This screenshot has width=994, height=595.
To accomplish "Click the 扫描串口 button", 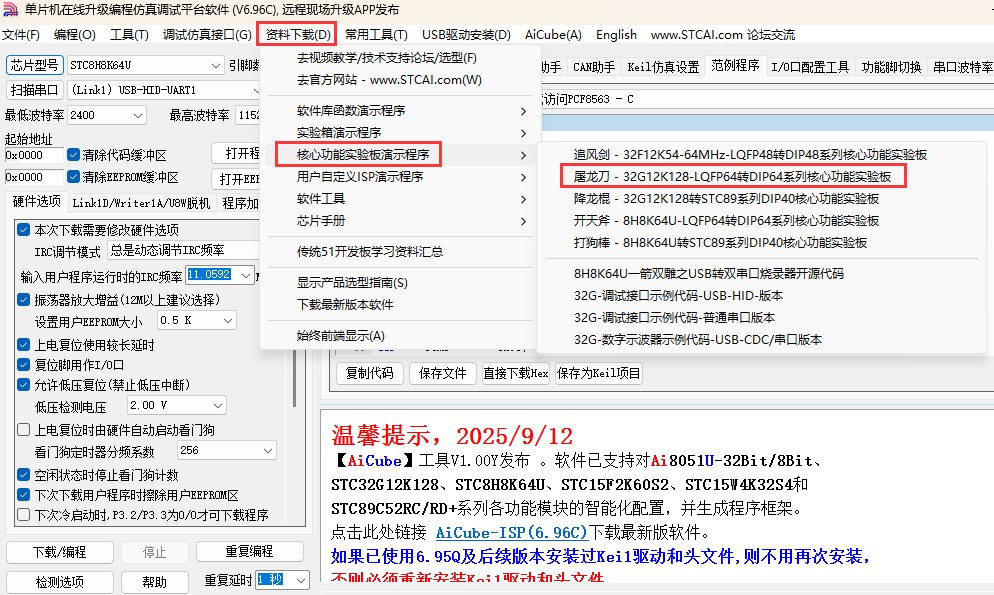I will (x=34, y=90).
